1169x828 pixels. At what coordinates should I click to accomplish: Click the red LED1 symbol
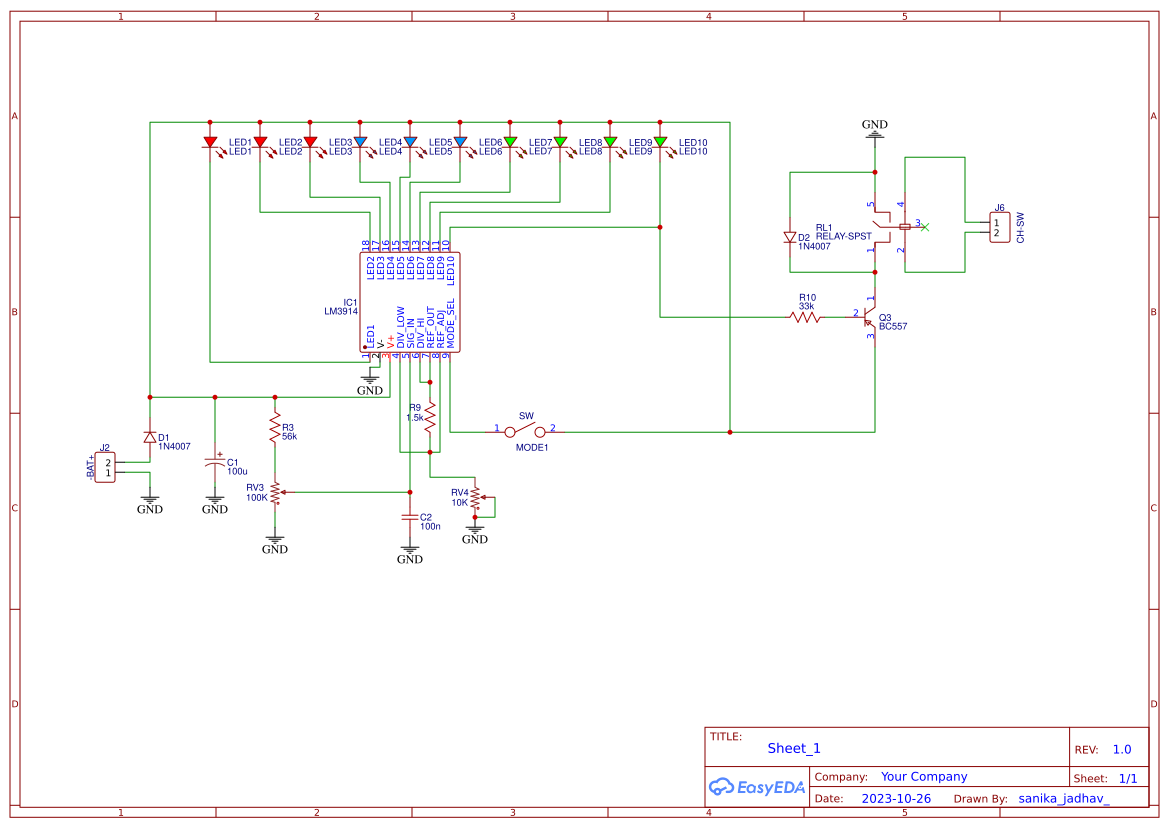click(210, 141)
